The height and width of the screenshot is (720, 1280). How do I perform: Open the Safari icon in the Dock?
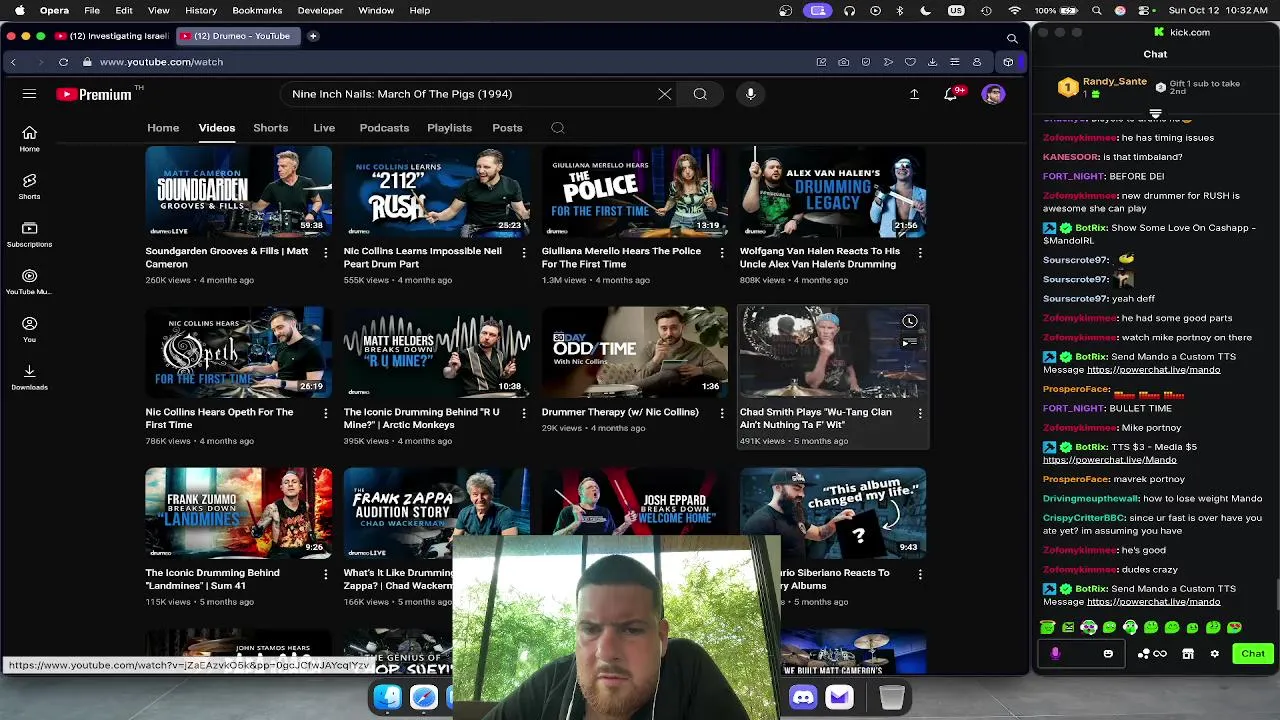point(424,697)
